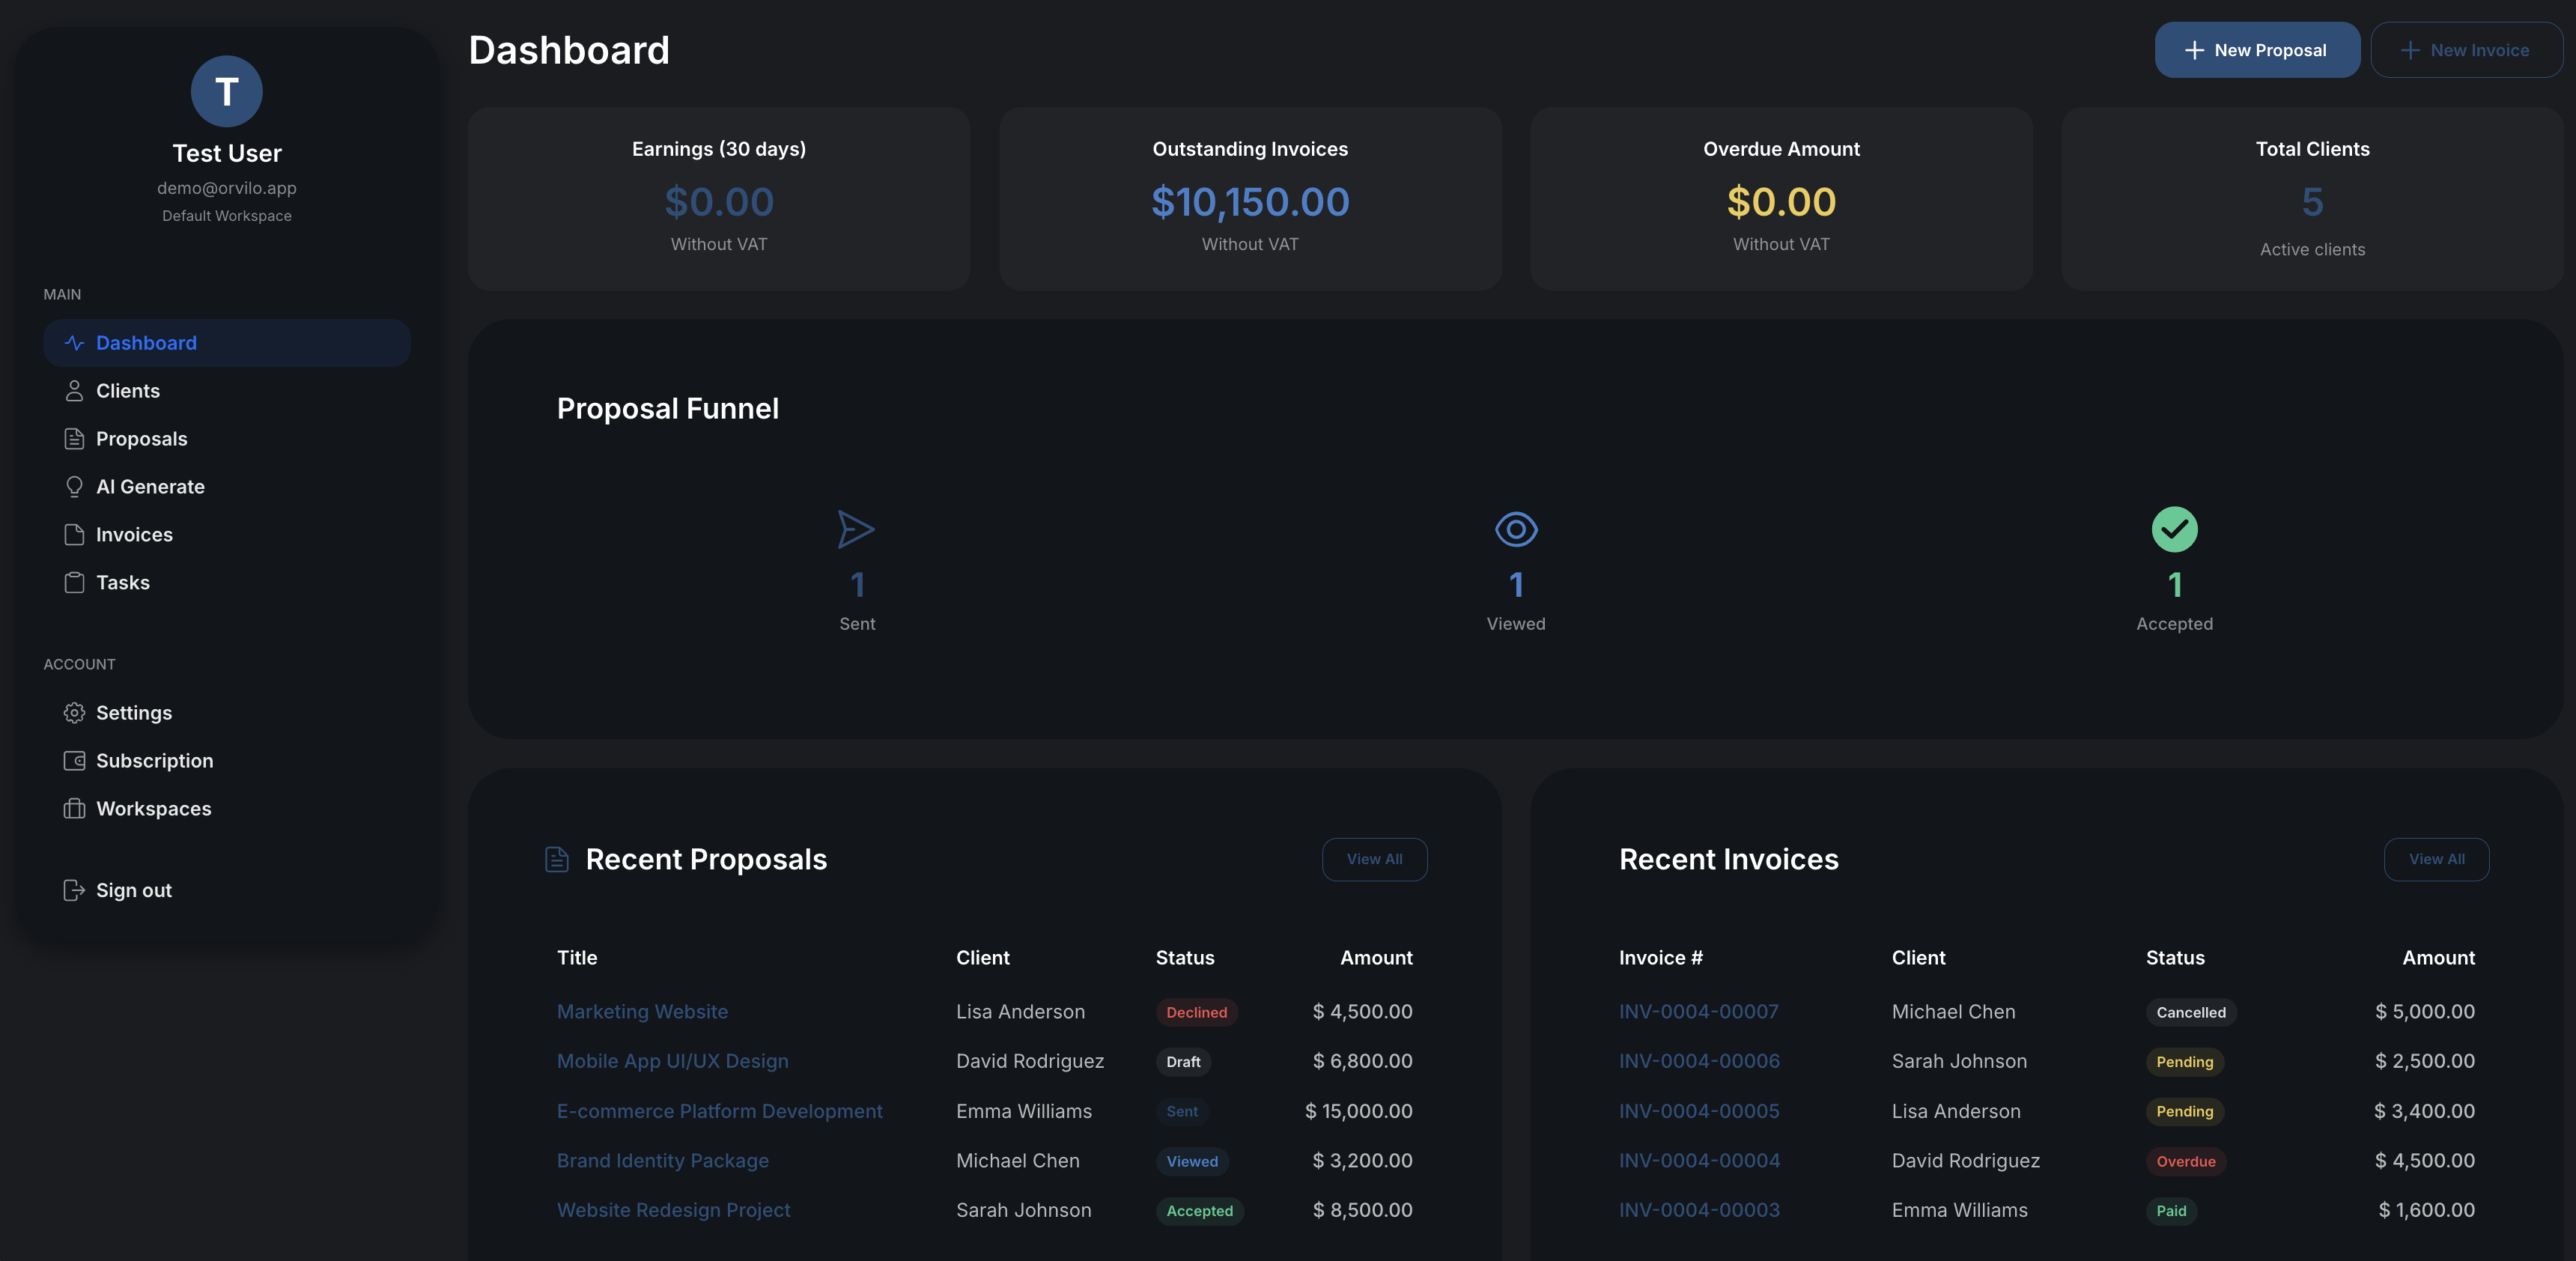The height and width of the screenshot is (1261, 2576).
Task: Click the Sent arrow icon in Proposal Funnel
Action: coord(856,530)
